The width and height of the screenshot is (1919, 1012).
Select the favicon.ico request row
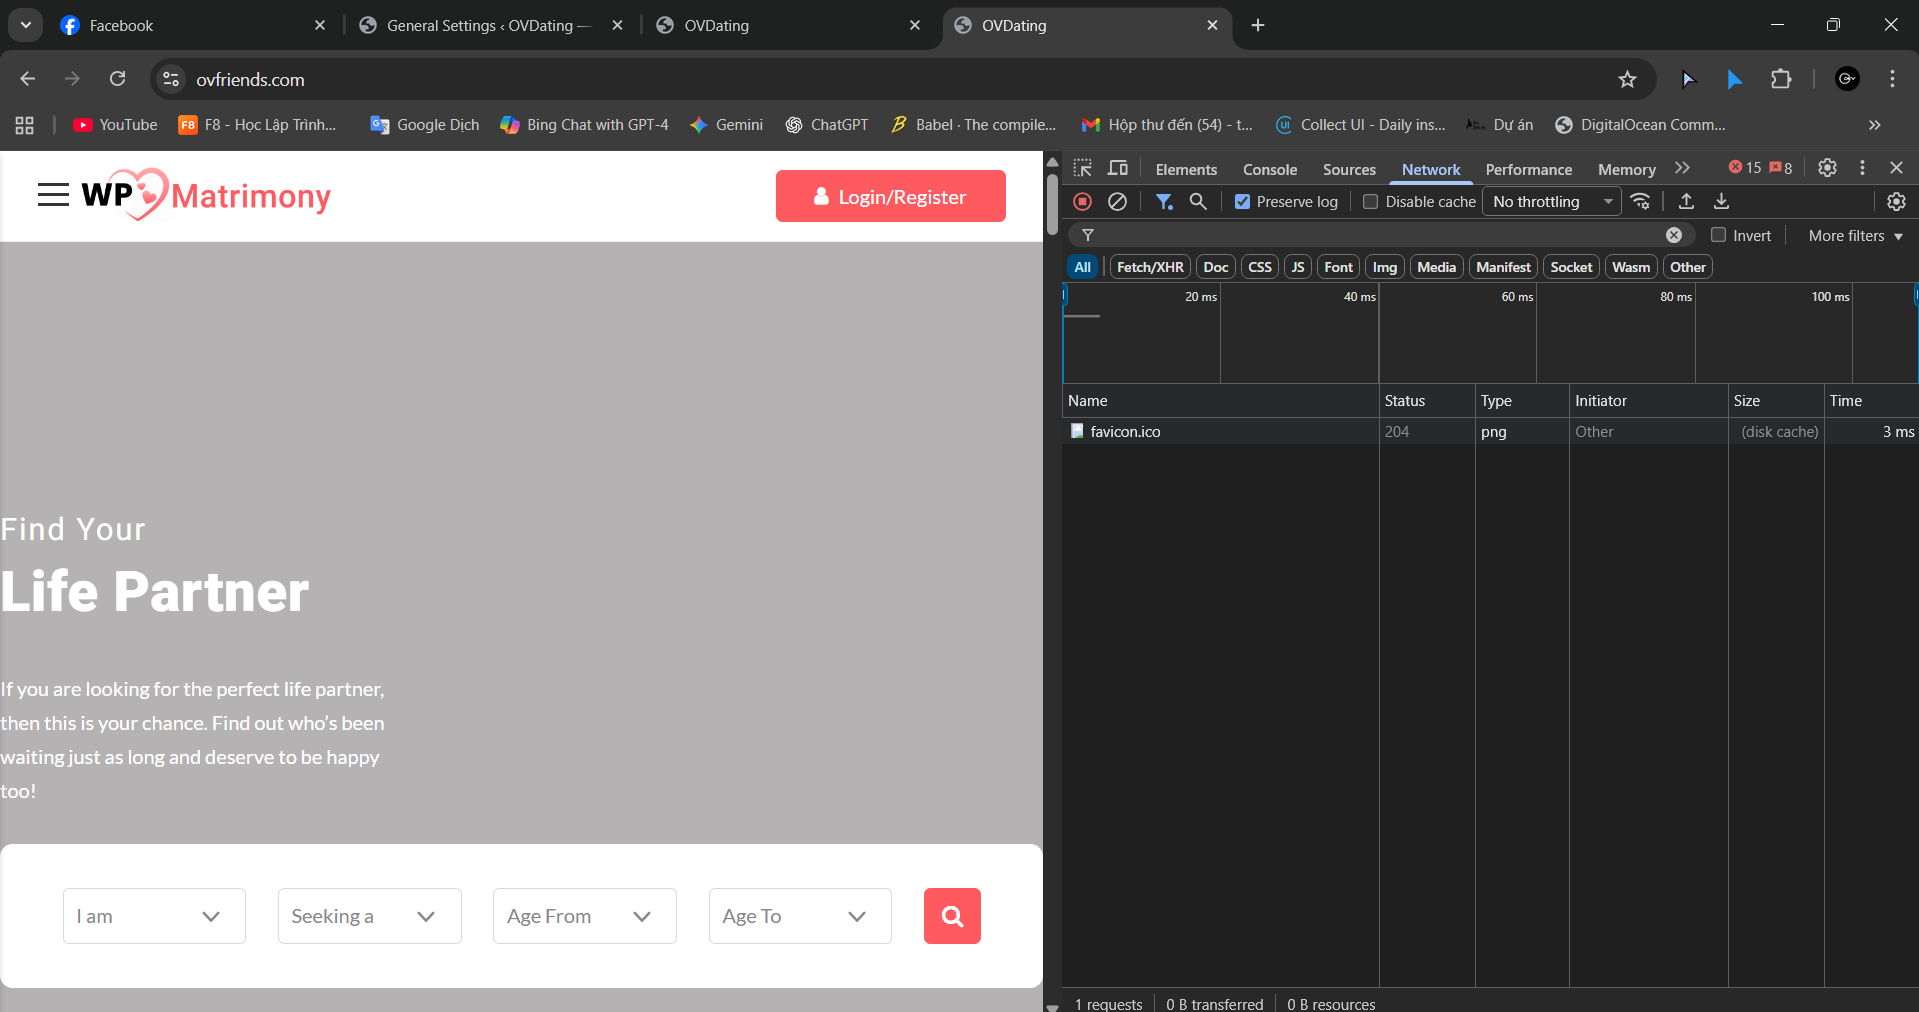1125,432
